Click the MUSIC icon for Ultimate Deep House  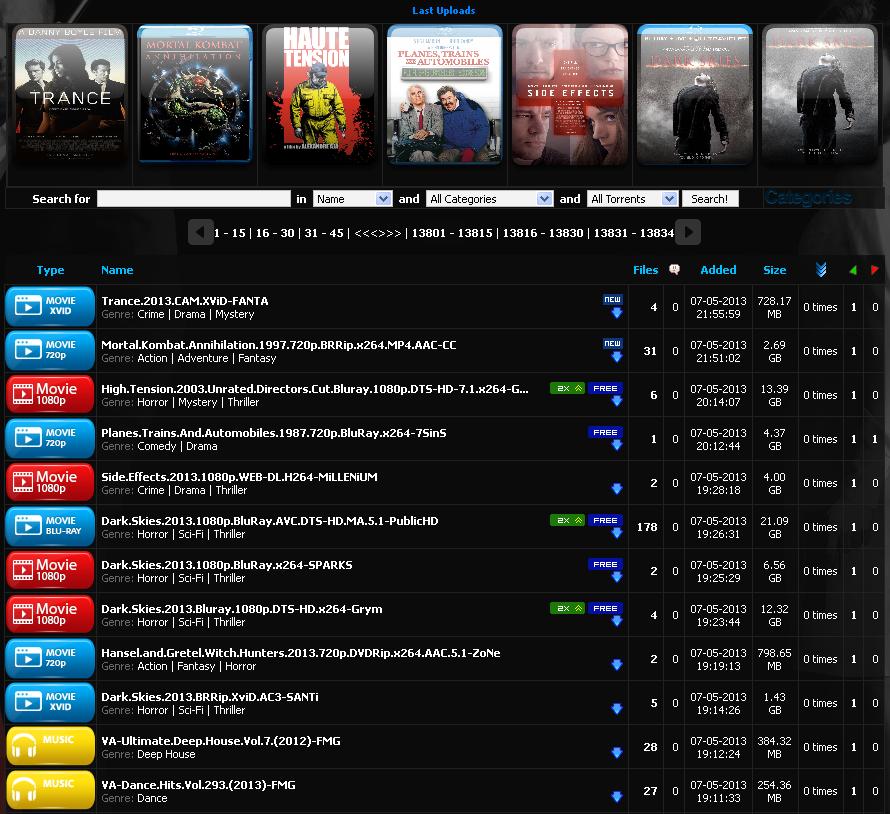click(x=50, y=746)
